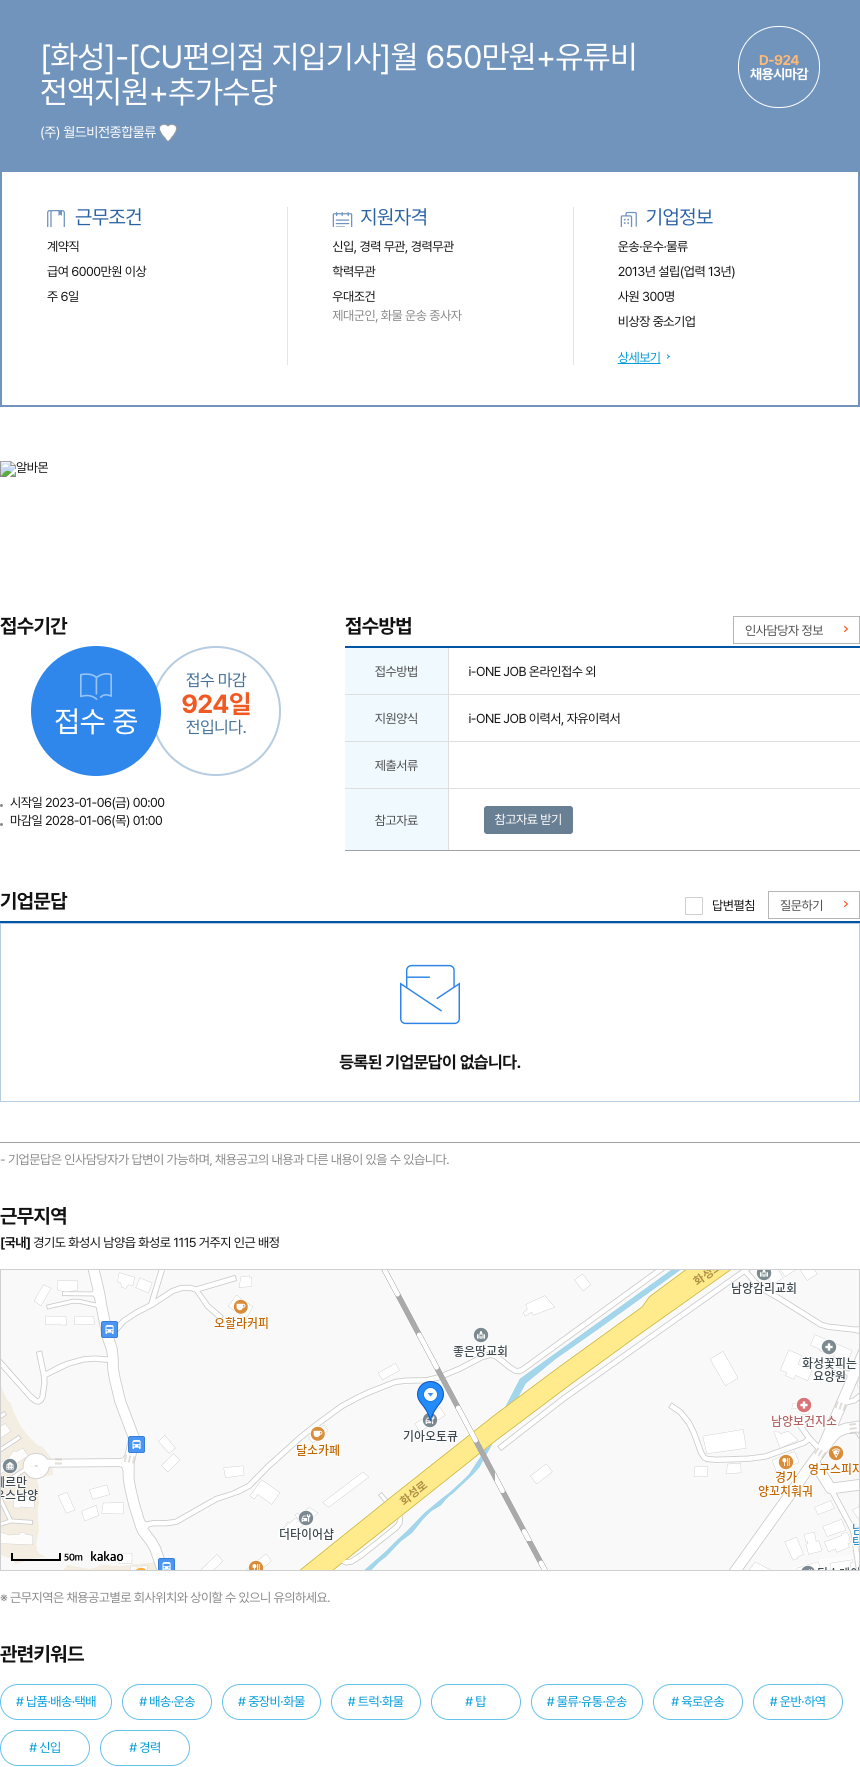Click the kakao logo on the map
860x1767 pixels.
click(x=107, y=1556)
